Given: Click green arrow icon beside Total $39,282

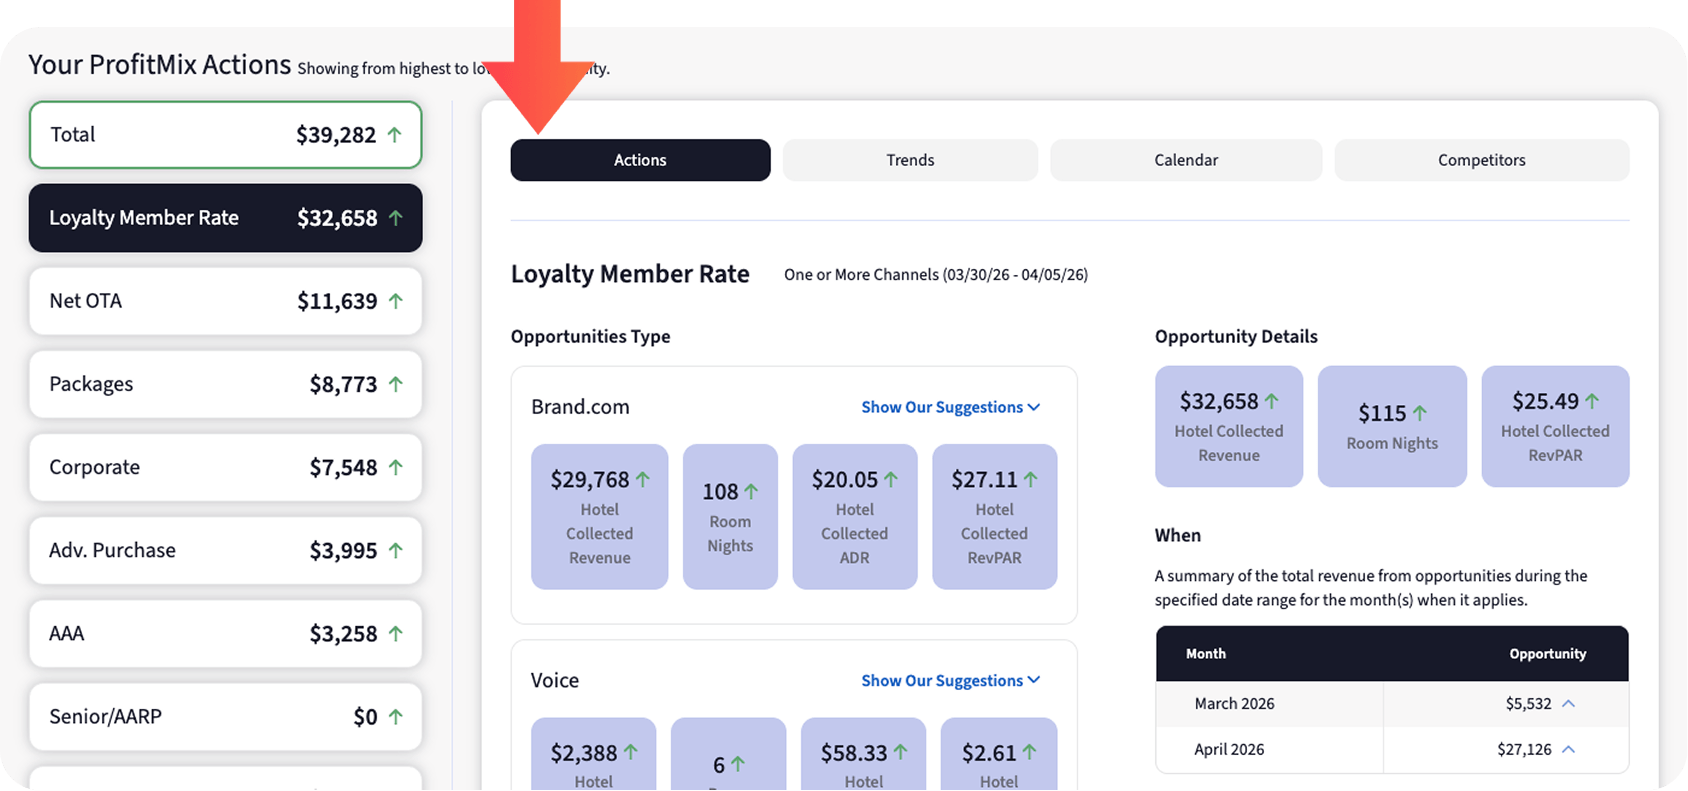Looking at the screenshot, I should click(x=395, y=135).
